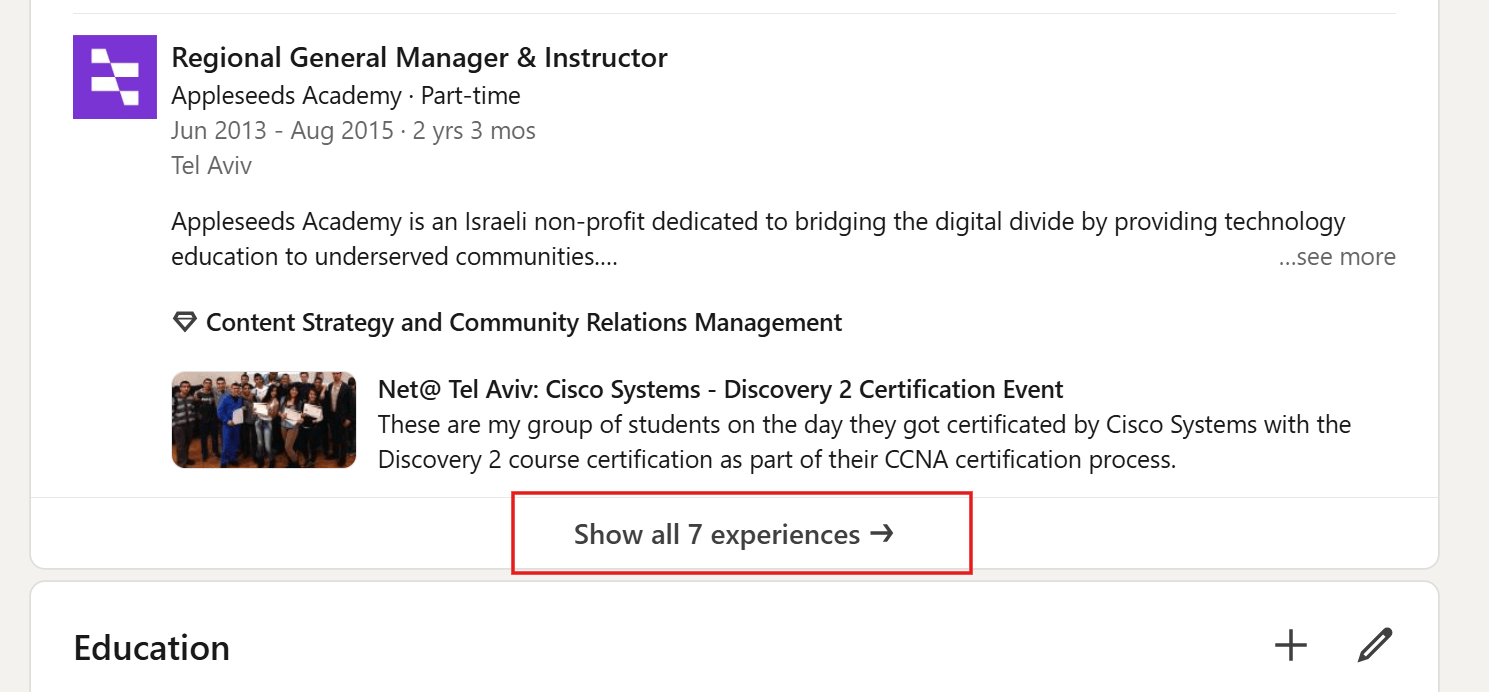Click the Education section heading
The height and width of the screenshot is (692, 1489).
[152, 648]
